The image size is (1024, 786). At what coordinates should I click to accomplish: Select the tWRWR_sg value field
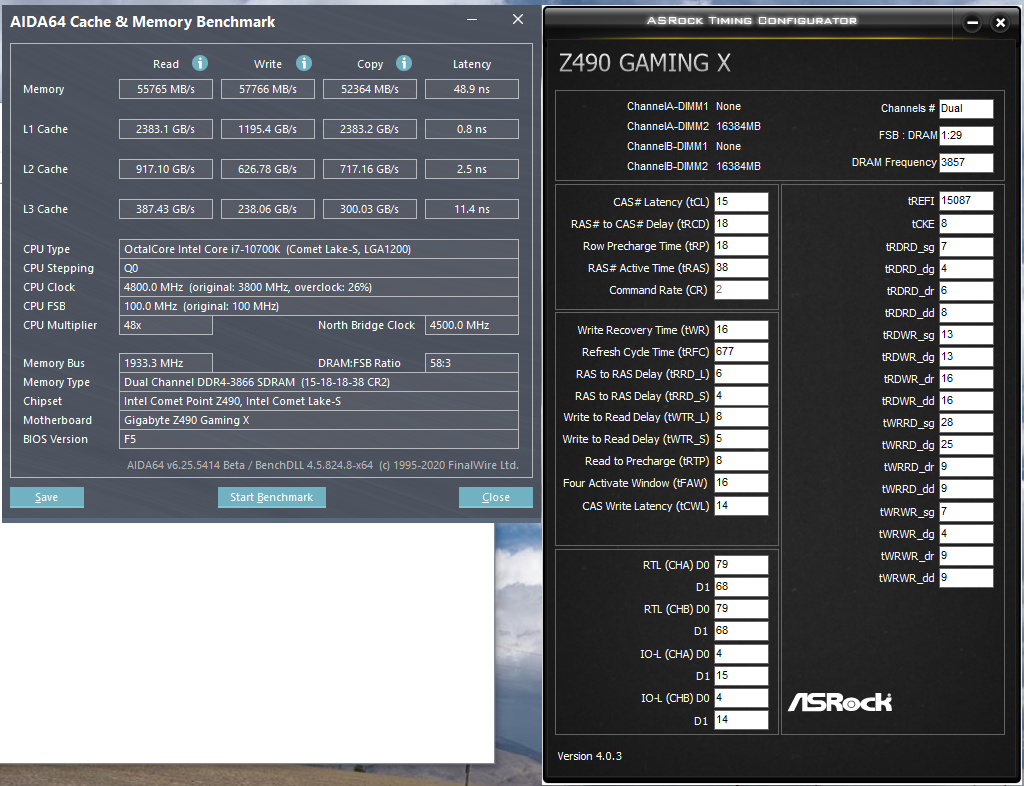(966, 512)
